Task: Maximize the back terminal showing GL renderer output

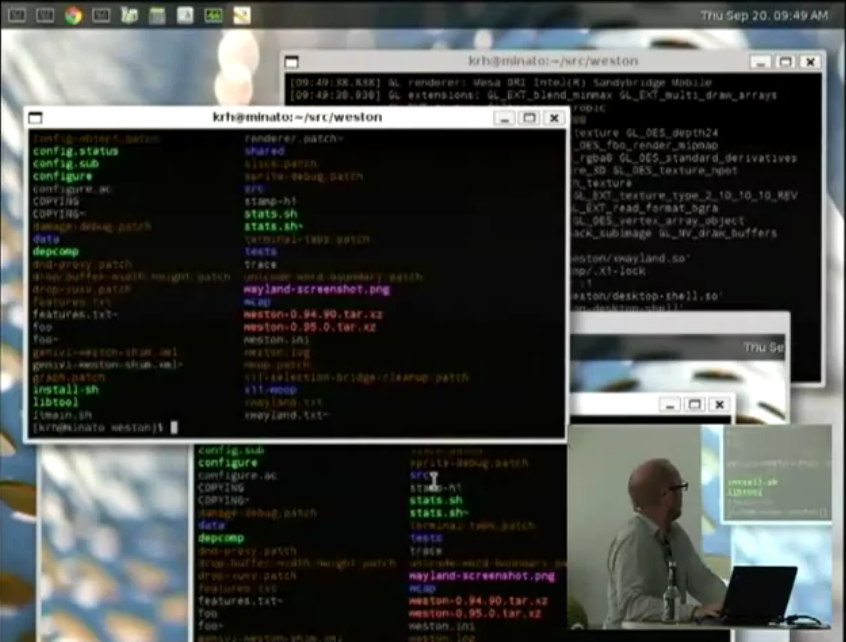Action: (785, 62)
